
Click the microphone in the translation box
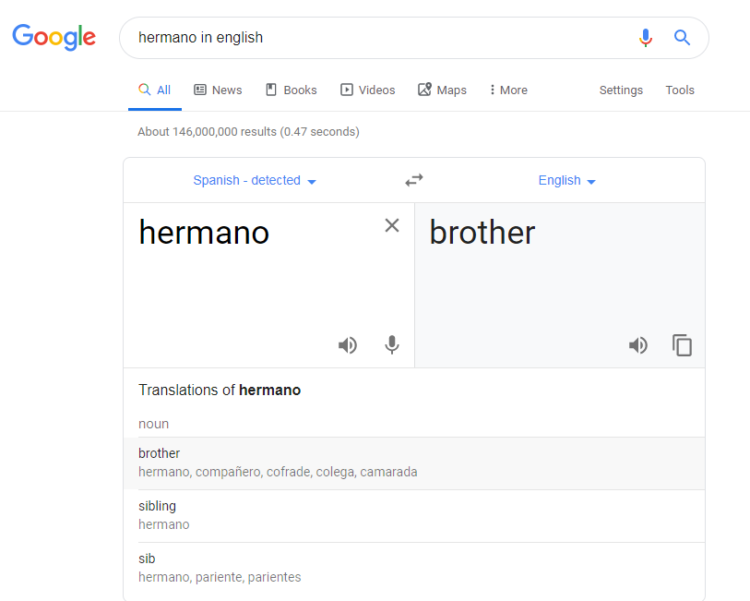(x=392, y=345)
